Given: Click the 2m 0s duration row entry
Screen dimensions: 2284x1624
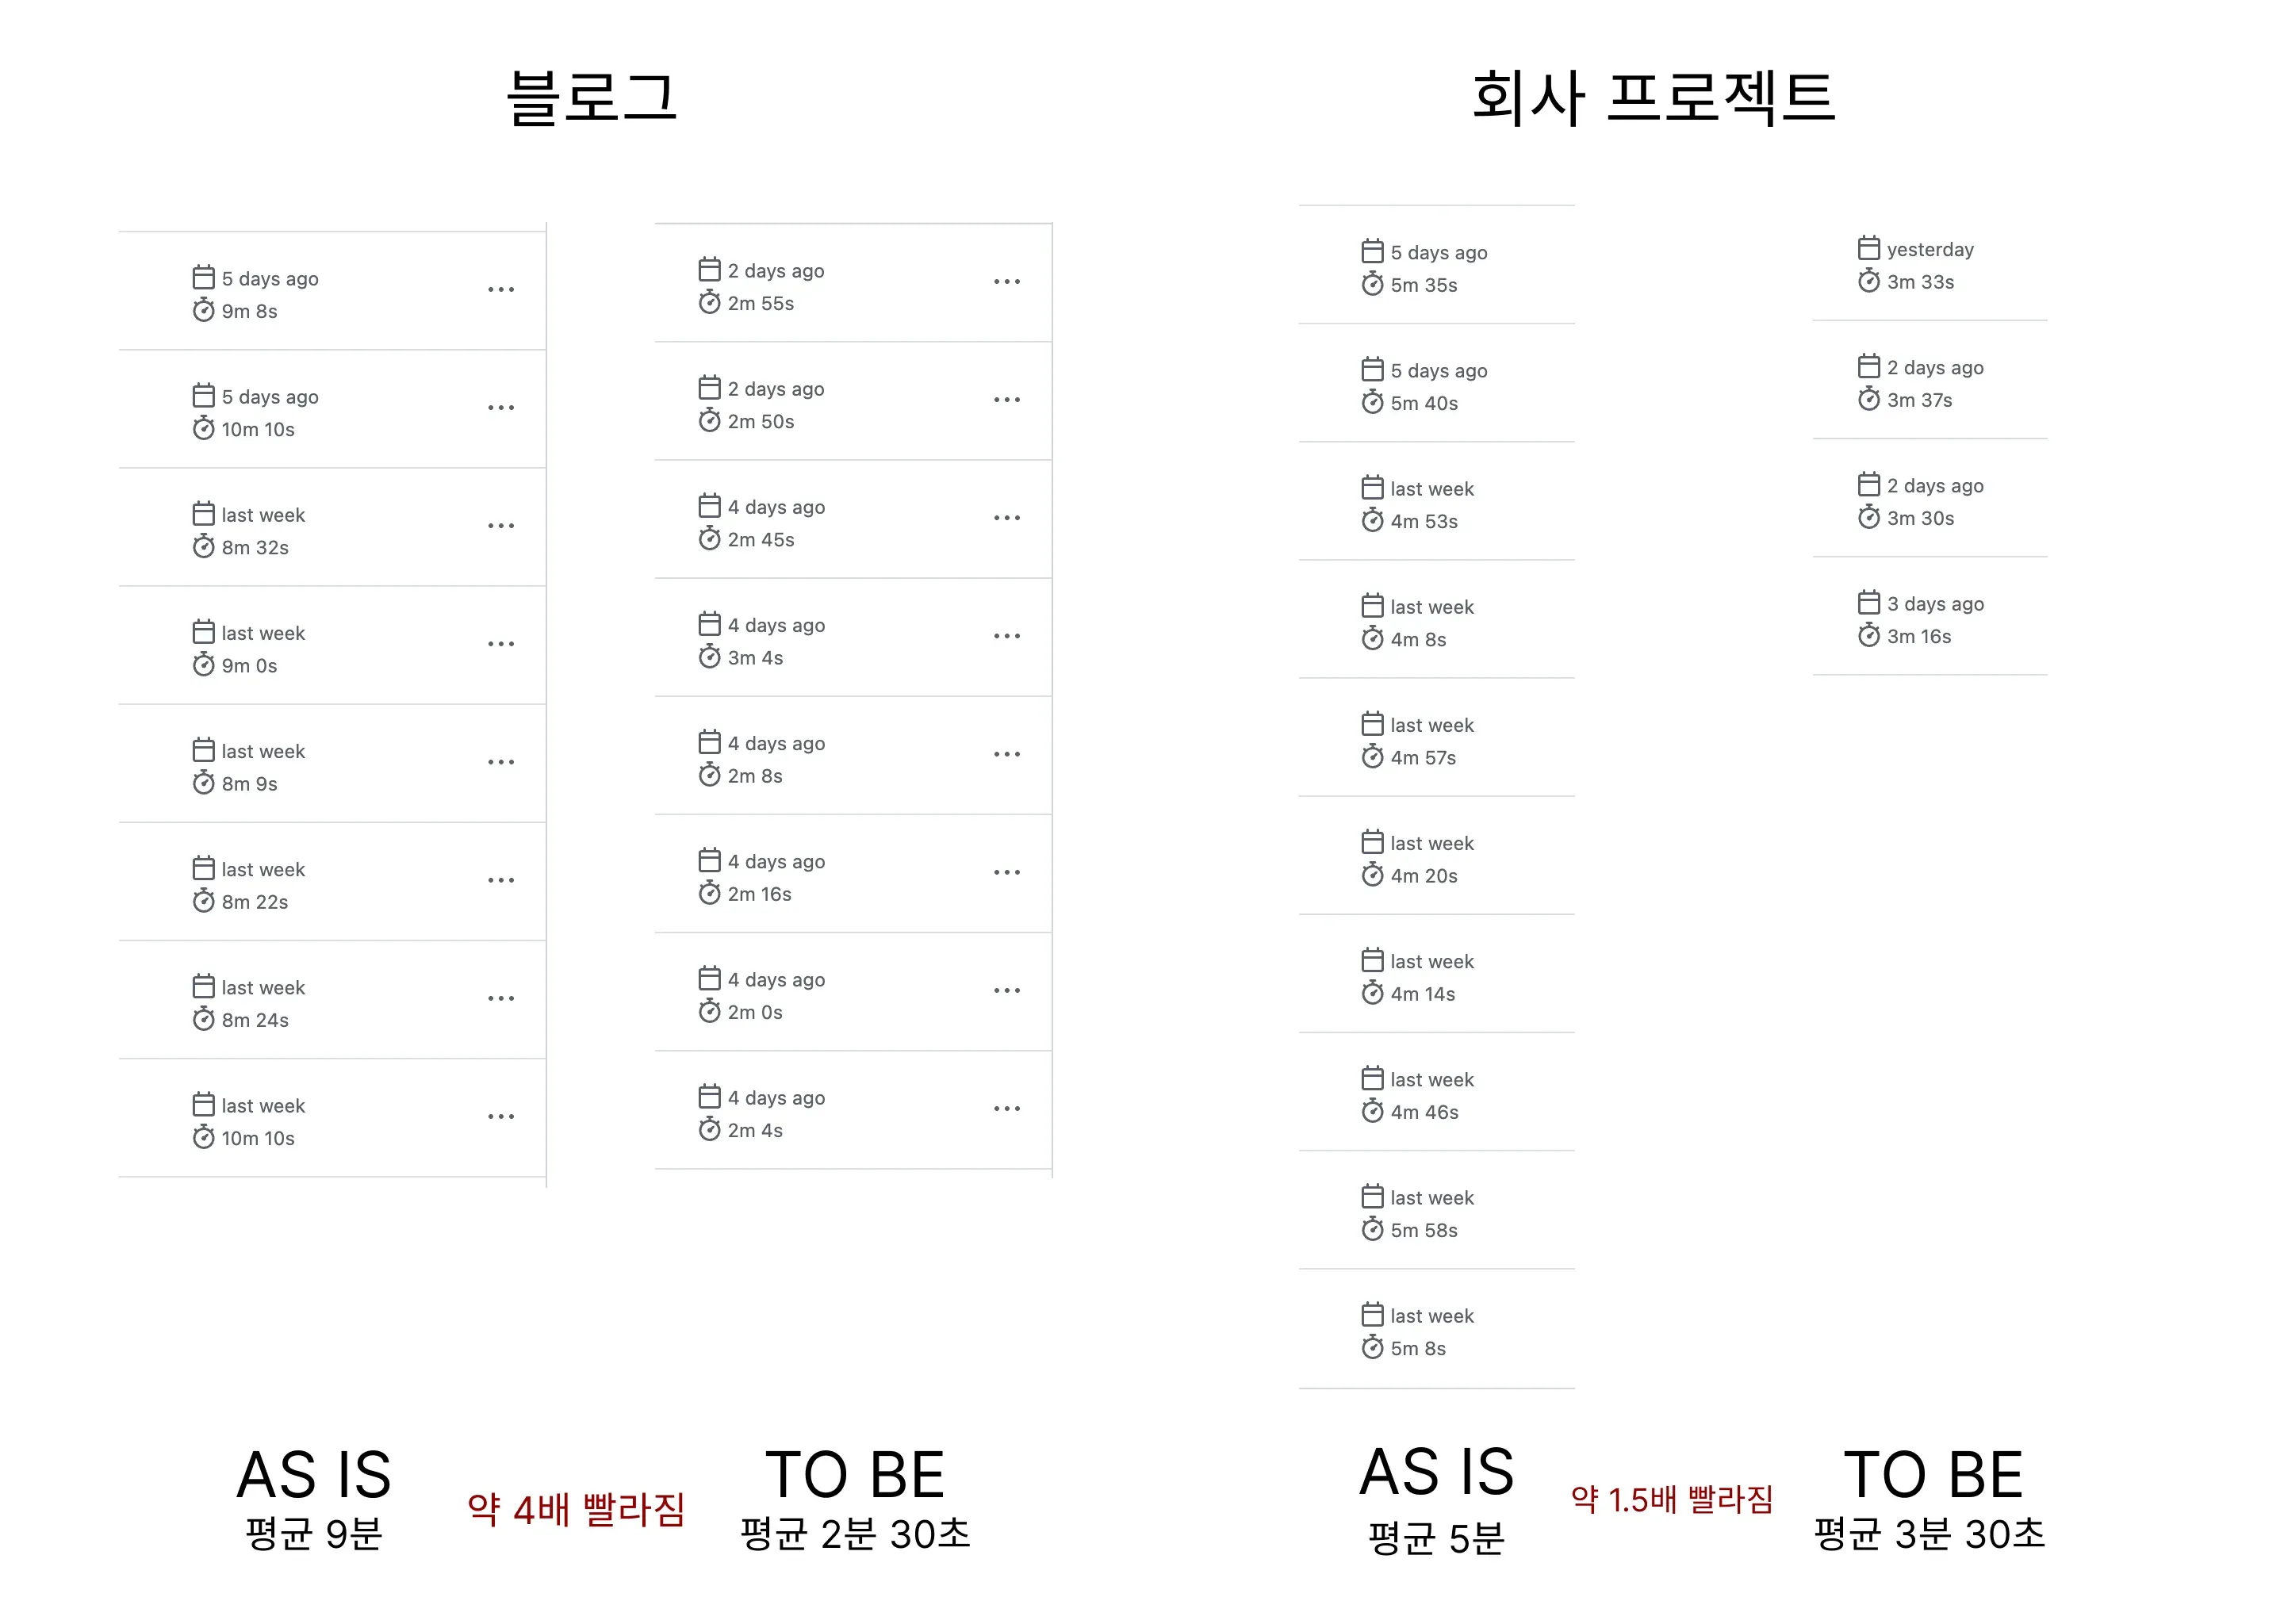Looking at the screenshot, I should click(x=757, y=1011).
